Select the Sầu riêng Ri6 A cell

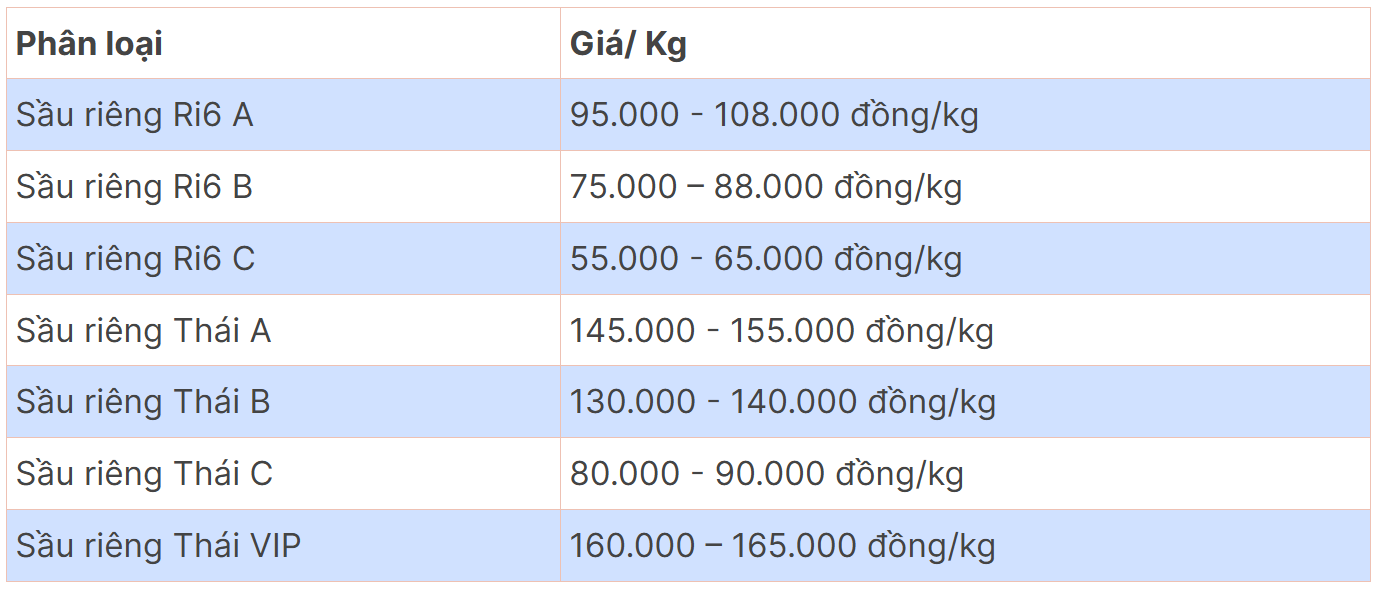[134, 115]
